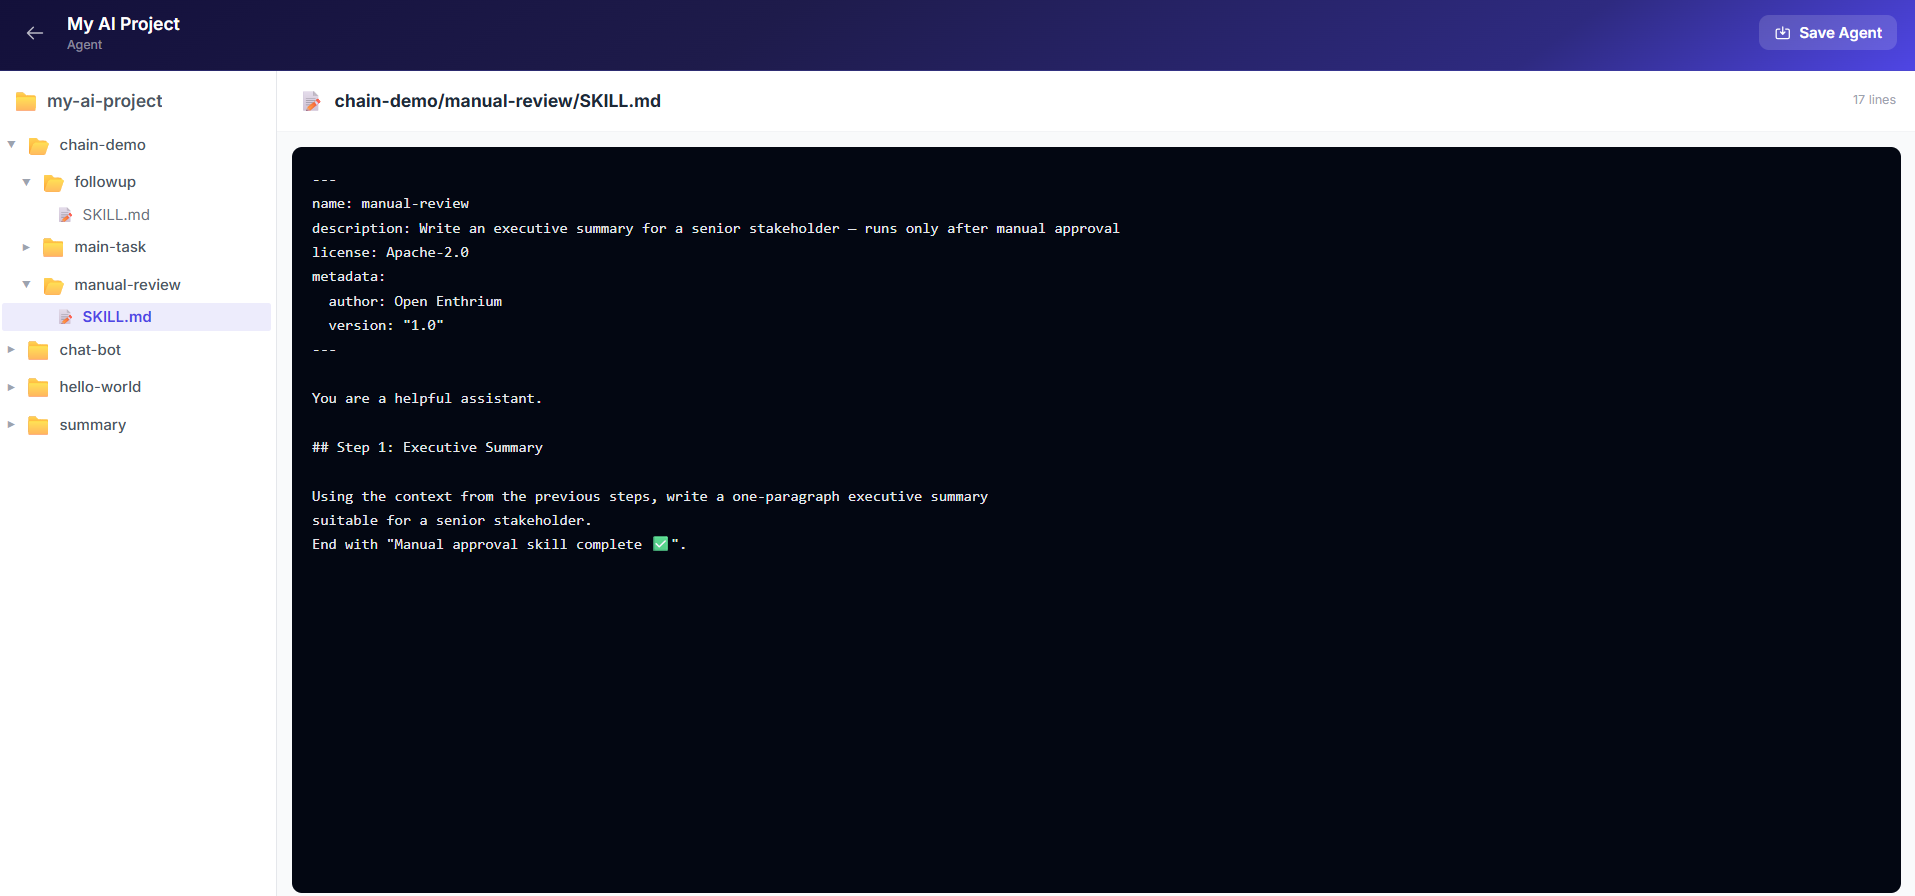Click the chain-demo folder icon

pyautogui.click(x=39, y=146)
